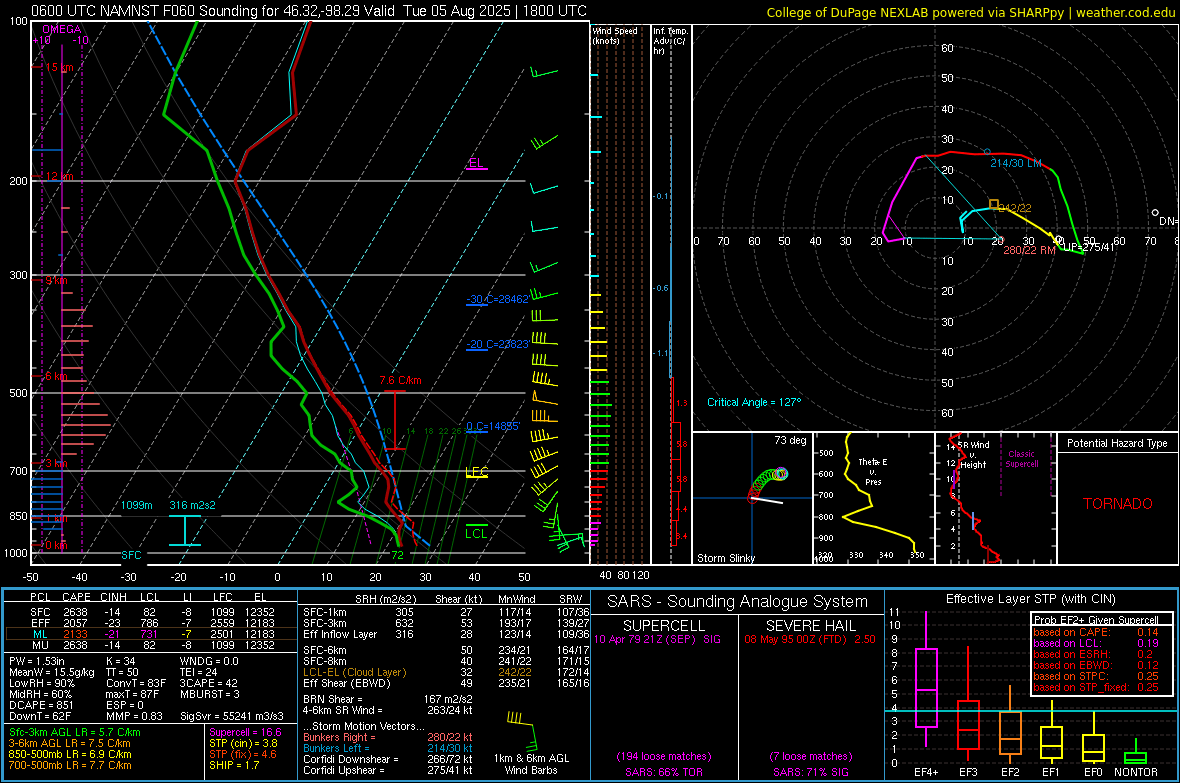Click the Potential Hazard Type header

[x=1117, y=443]
